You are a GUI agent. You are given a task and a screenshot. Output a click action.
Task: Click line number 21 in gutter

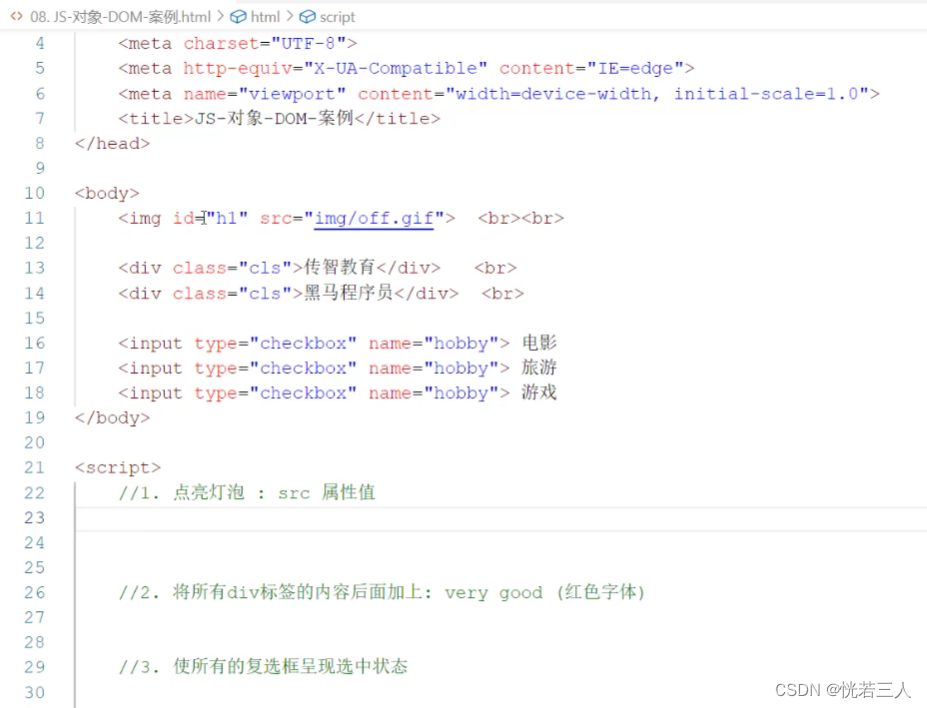click(34, 467)
